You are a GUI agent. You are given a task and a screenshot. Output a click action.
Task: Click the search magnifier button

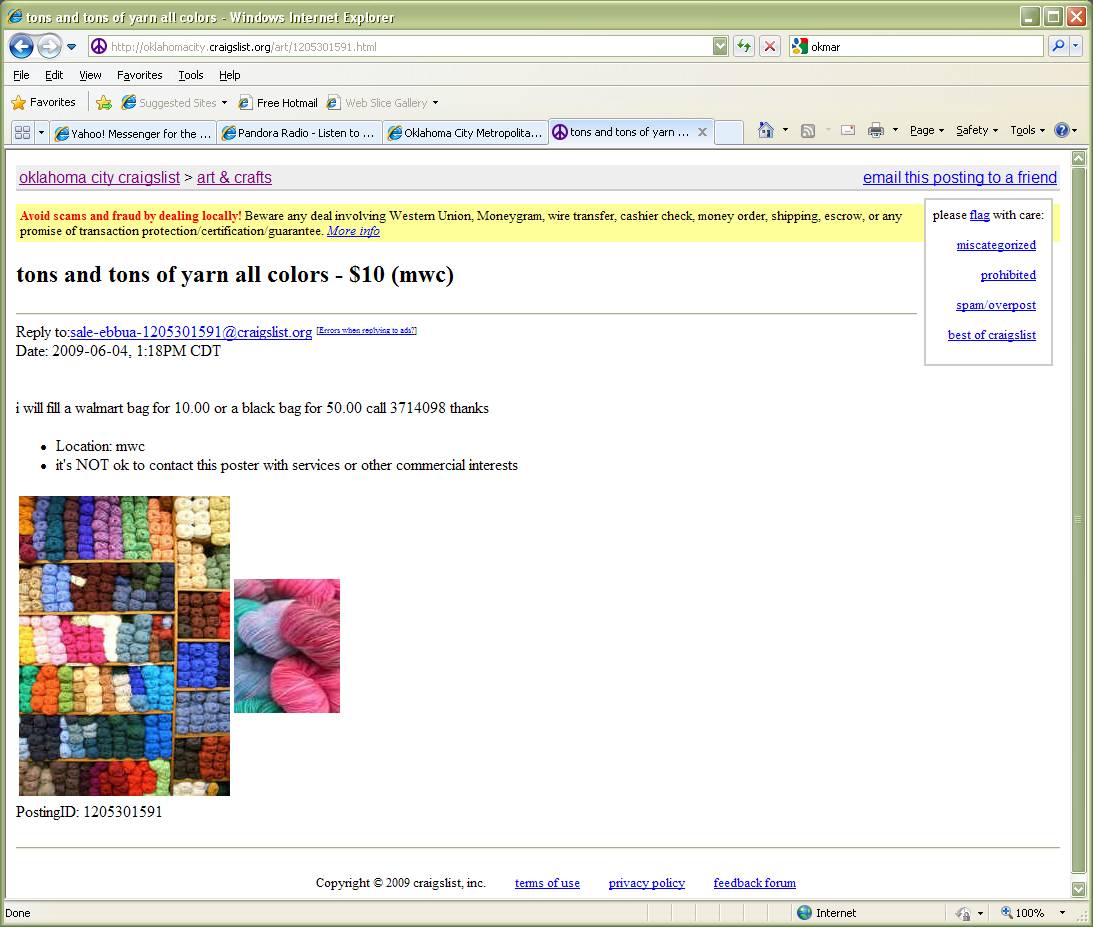pos(1057,46)
